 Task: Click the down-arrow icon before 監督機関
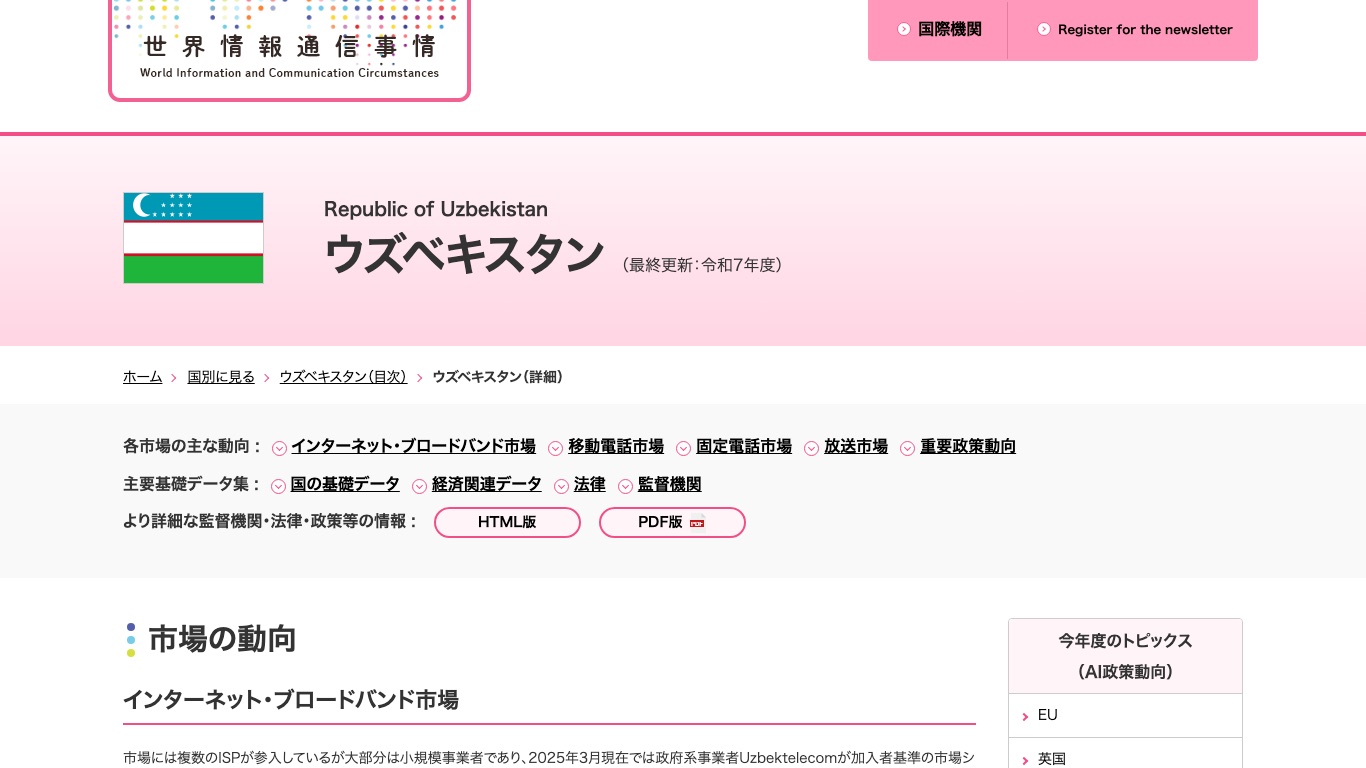tap(626, 486)
